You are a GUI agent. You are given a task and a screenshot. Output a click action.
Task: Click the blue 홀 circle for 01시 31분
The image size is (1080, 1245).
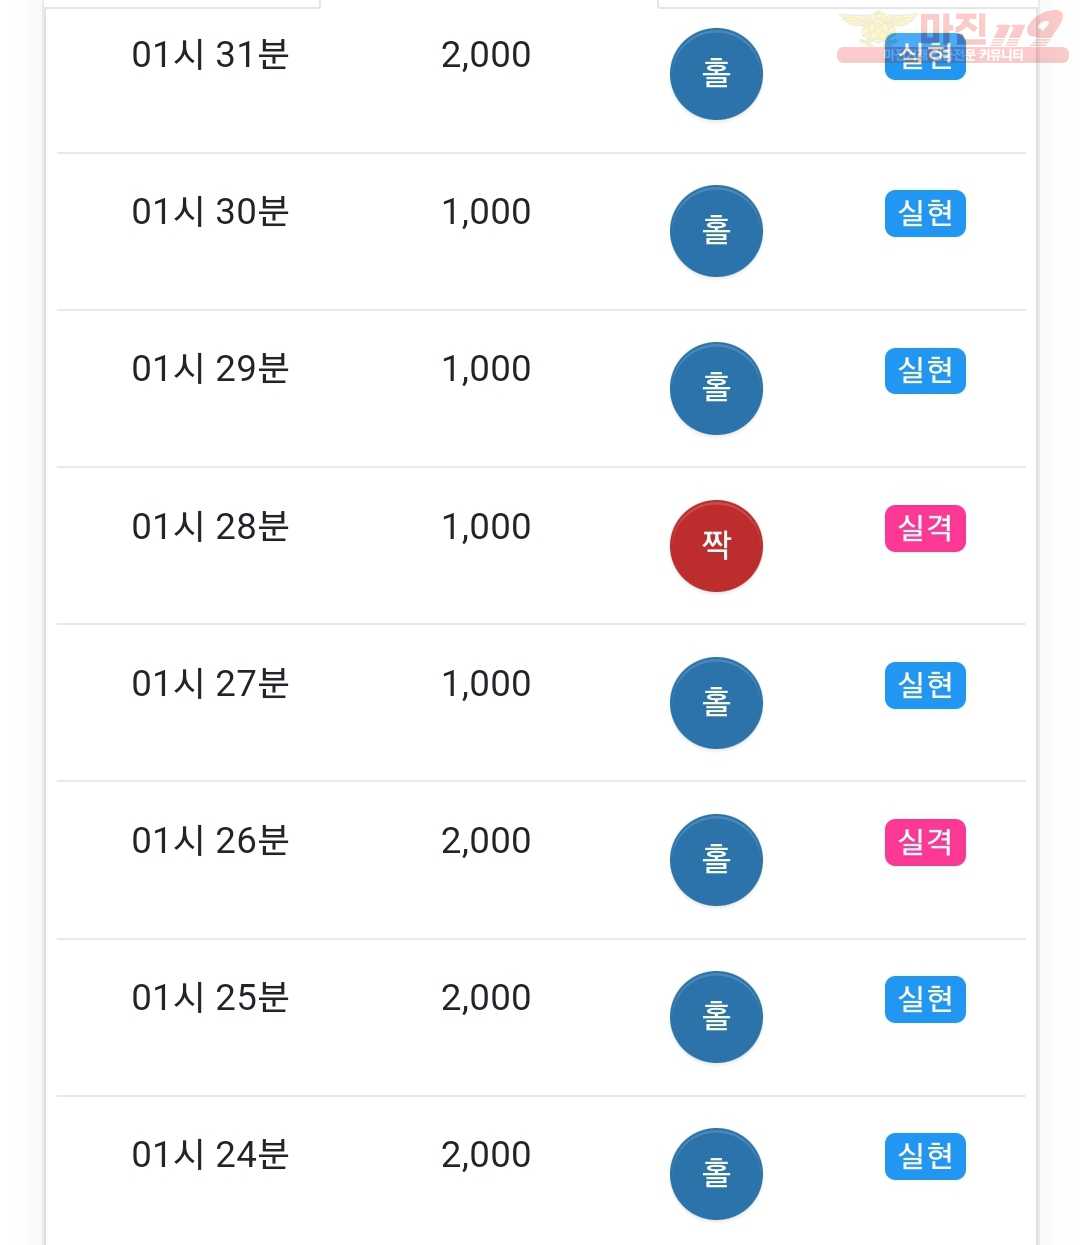coord(716,75)
